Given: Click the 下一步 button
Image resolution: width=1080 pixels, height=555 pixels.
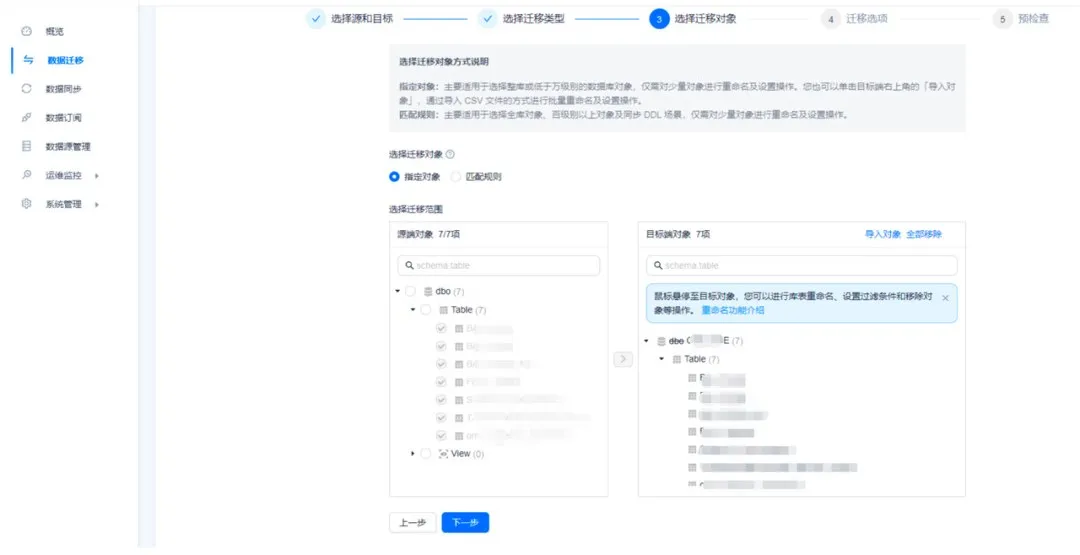Looking at the screenshot, I should 465,523.
